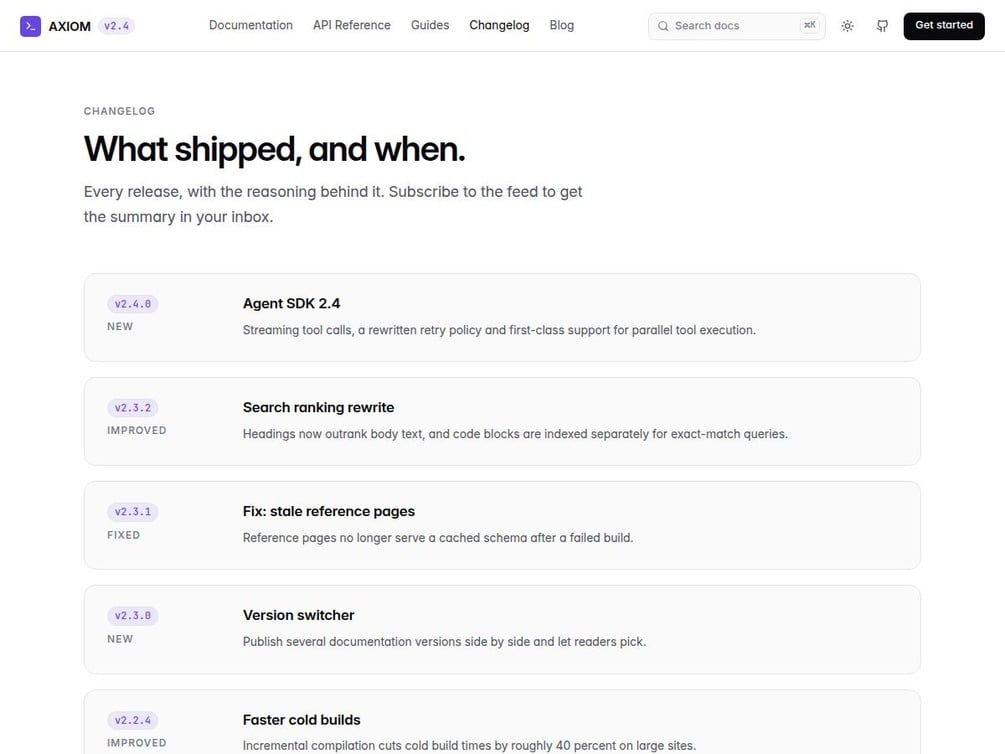Open the Version switcher release entry
Viewport: 1005px width, 754px height.
(x=502, y=629)
